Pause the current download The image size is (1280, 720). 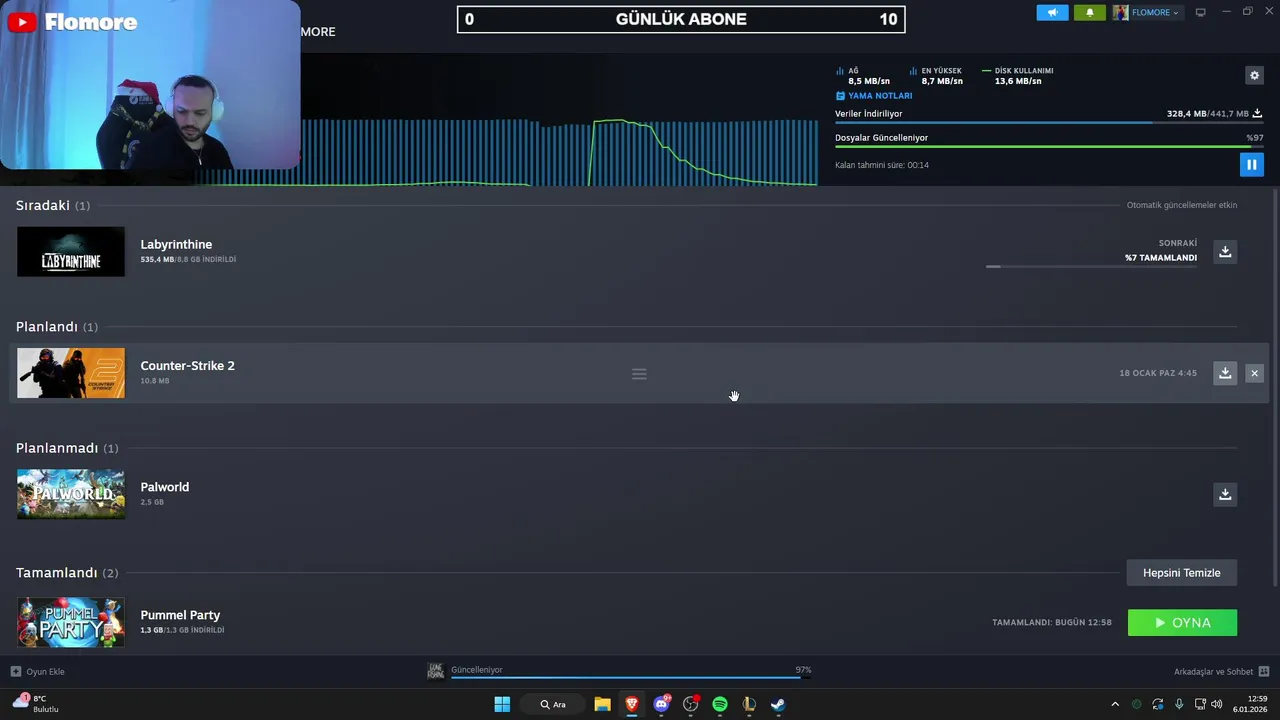click(x=1251, y=164)
